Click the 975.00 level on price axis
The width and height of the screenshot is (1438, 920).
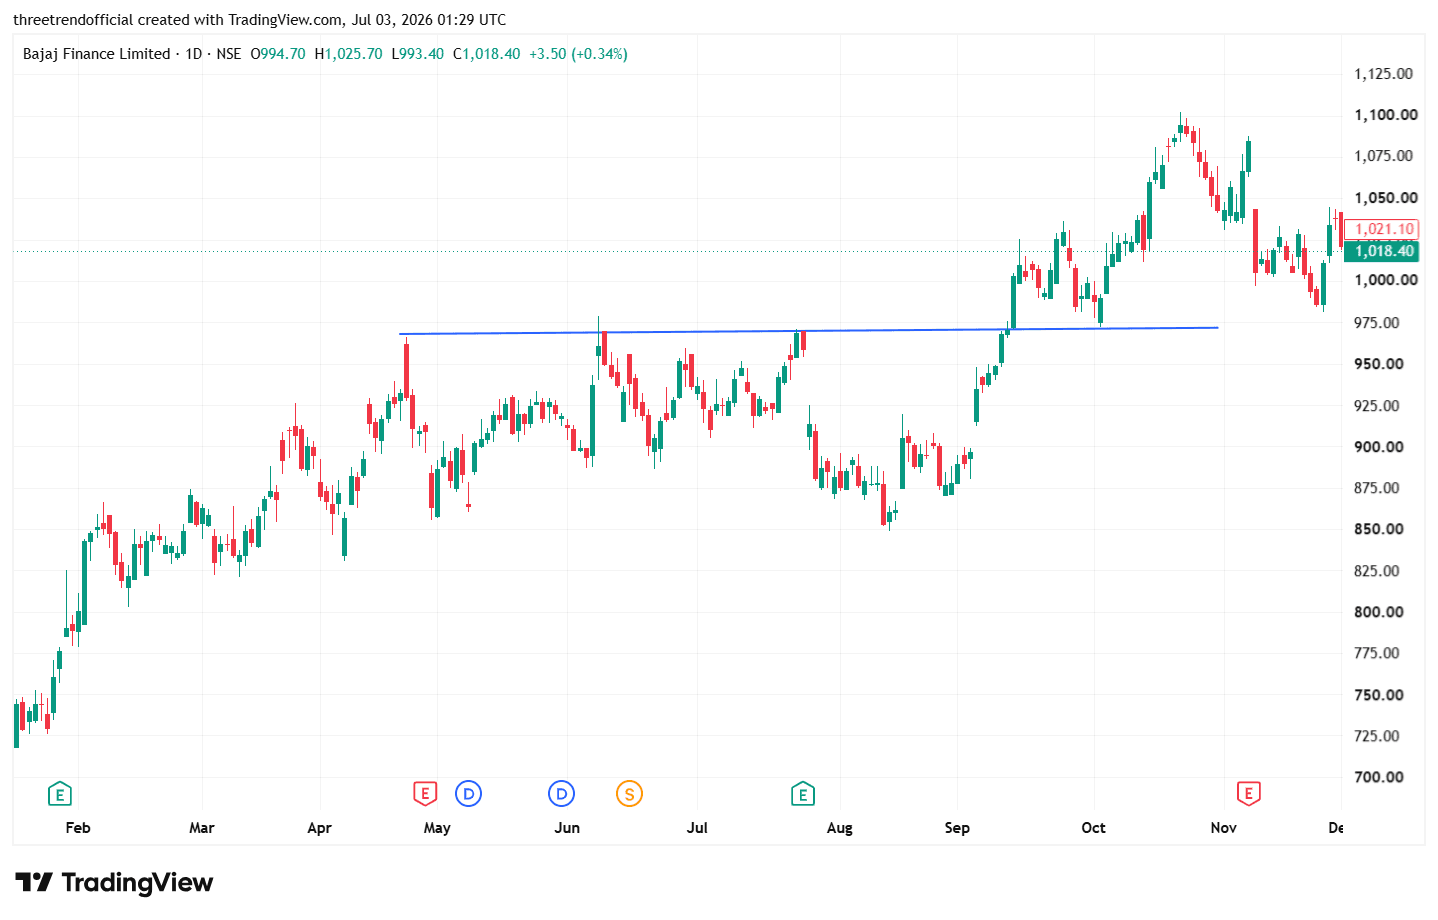(1377, 323)
